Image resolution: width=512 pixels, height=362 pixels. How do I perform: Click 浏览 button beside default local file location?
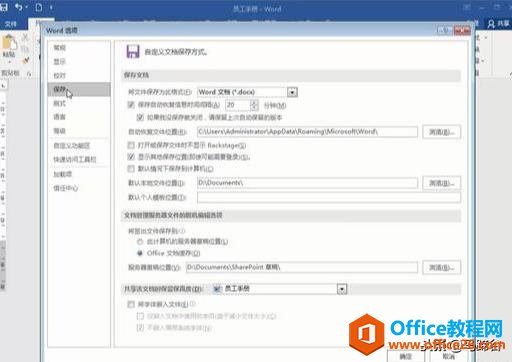442,183
